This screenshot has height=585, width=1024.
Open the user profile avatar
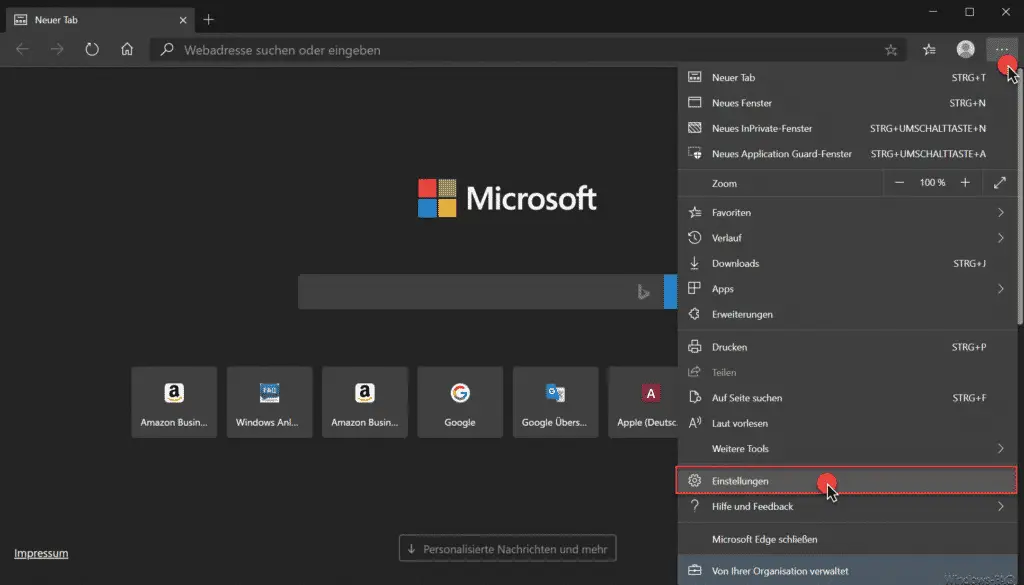(965, 49)
